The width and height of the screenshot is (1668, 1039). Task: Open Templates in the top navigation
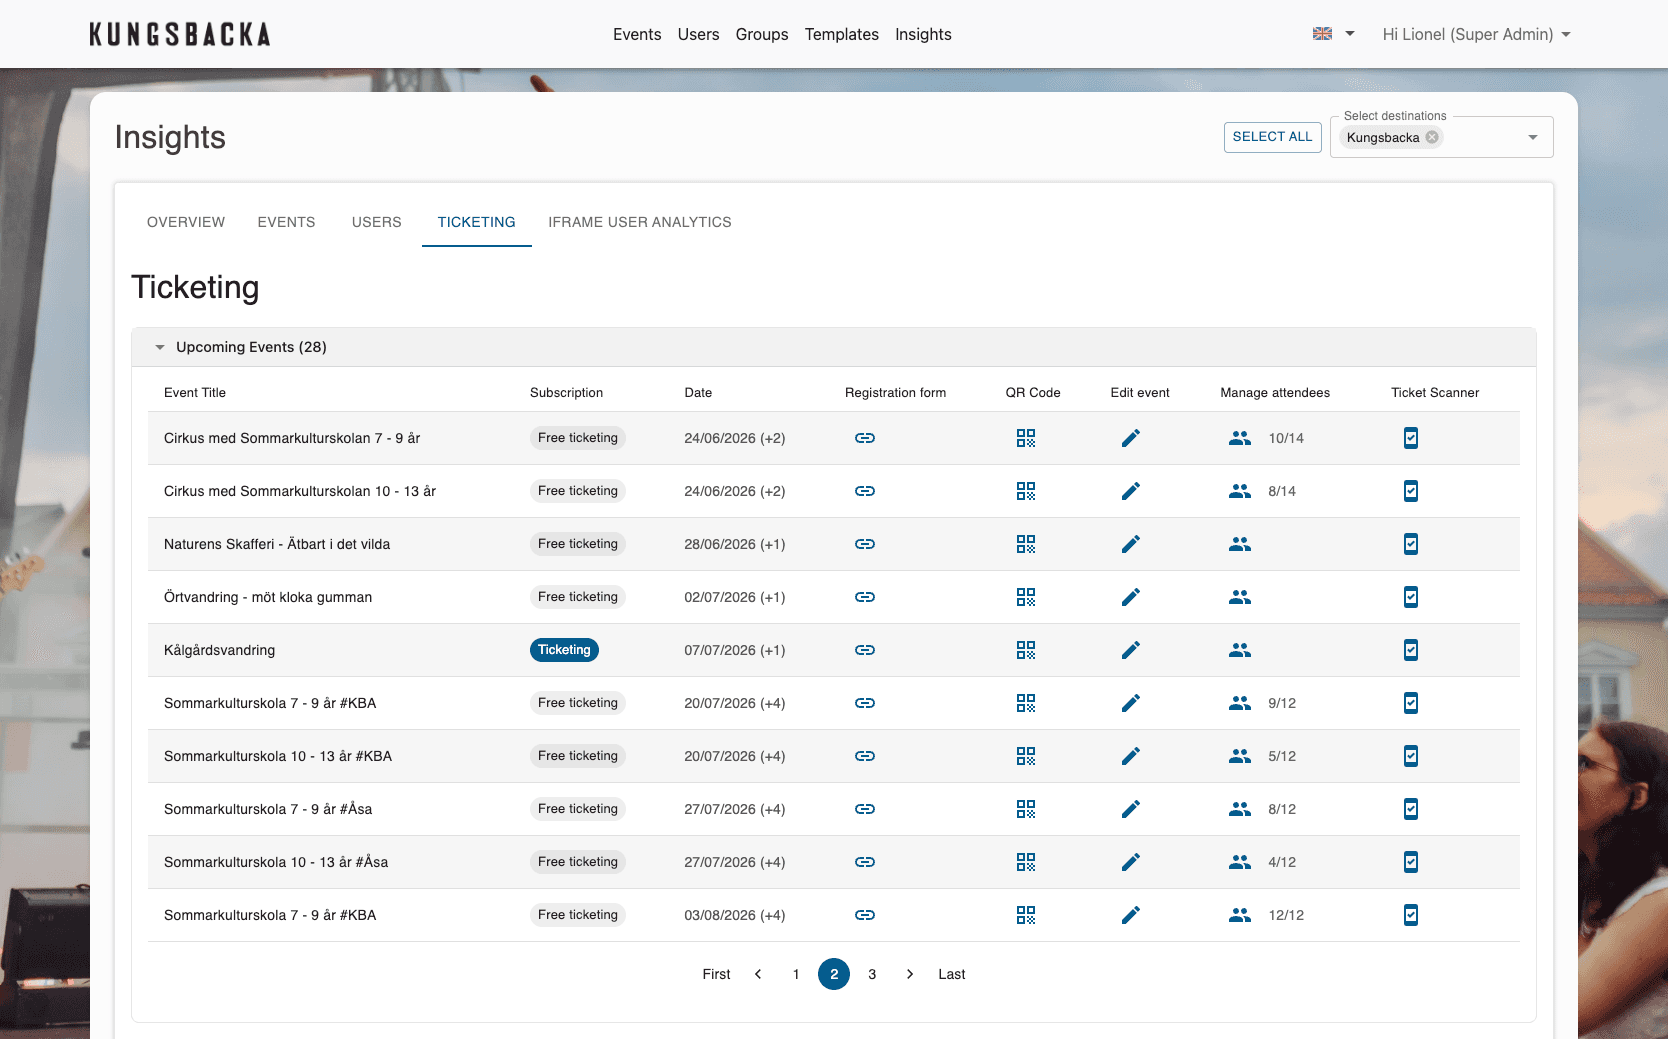[842, 34]
